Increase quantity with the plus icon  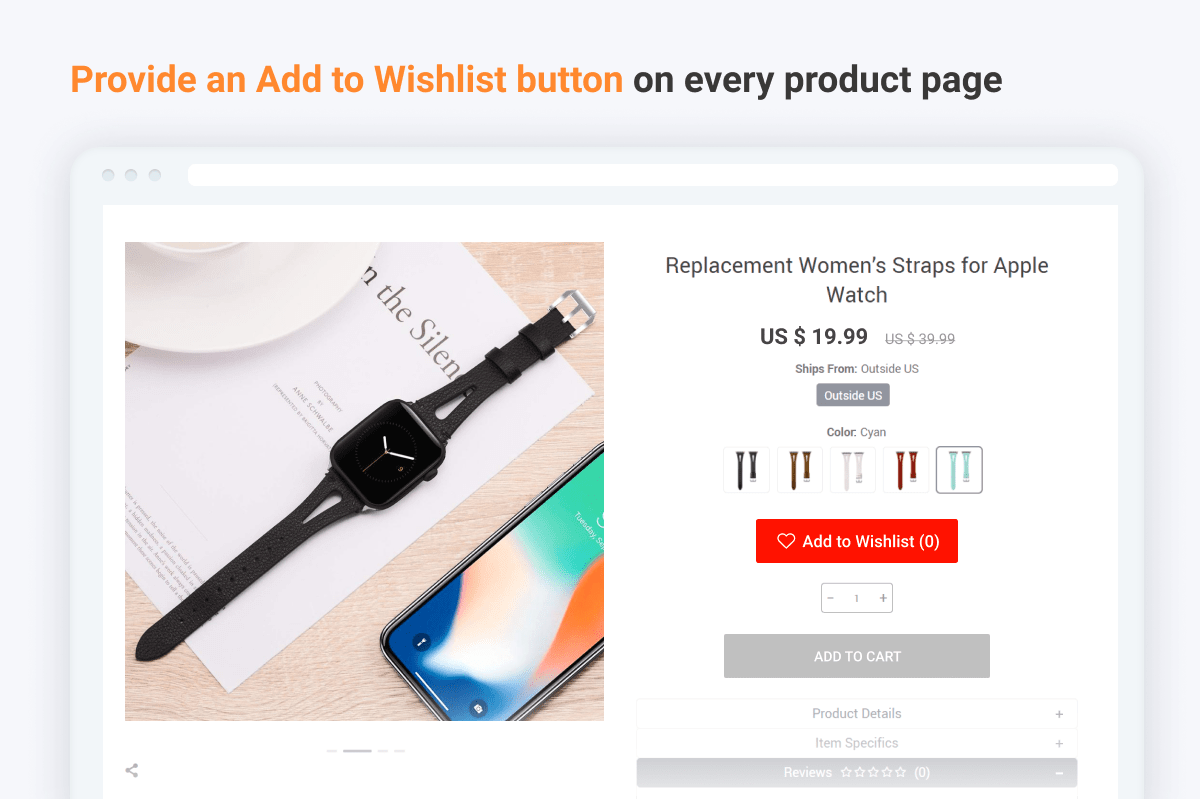click(883, 598)
